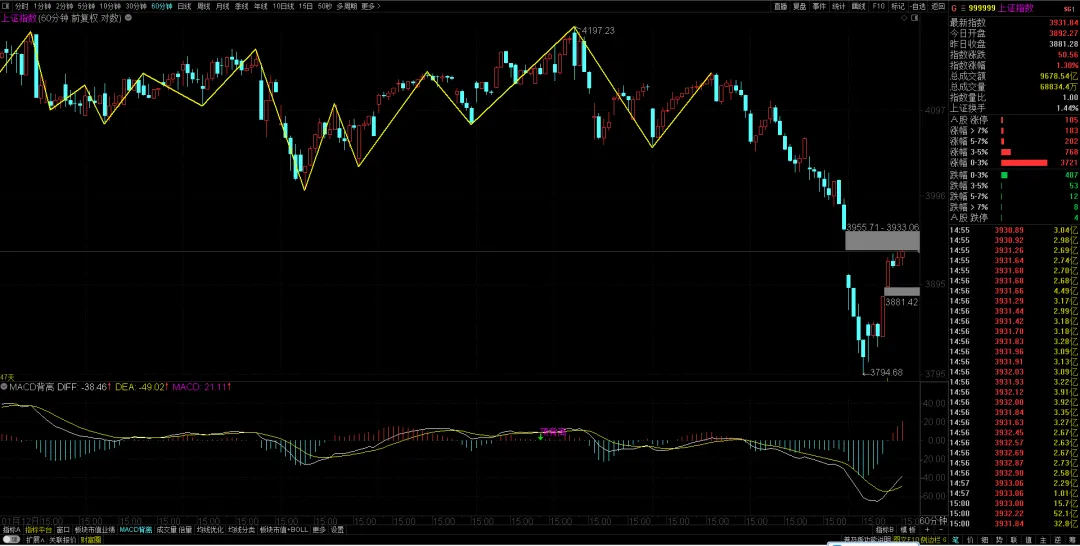This screenshot has height=546, width=1080.
Task: Toggle the switch at bottom-left corner
Action: (x=12, y=540)
